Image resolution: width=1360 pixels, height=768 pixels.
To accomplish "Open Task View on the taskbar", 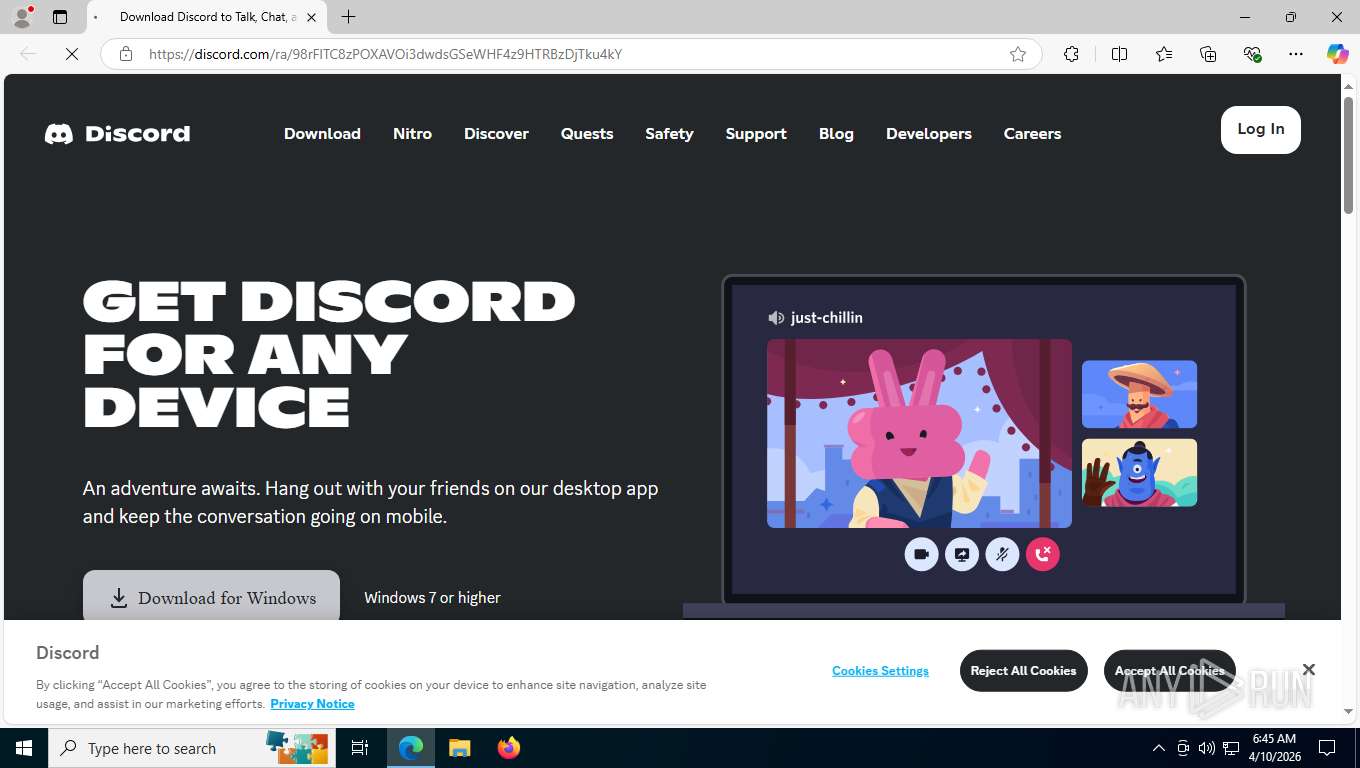I will [360, 748].
